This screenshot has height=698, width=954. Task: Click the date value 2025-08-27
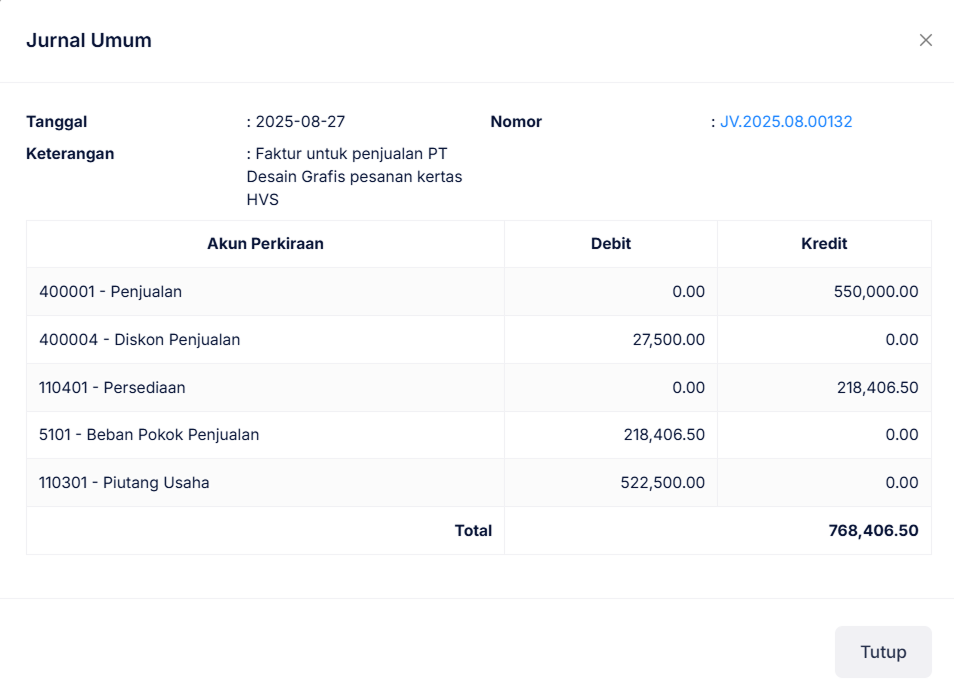(x=300, y=122)
